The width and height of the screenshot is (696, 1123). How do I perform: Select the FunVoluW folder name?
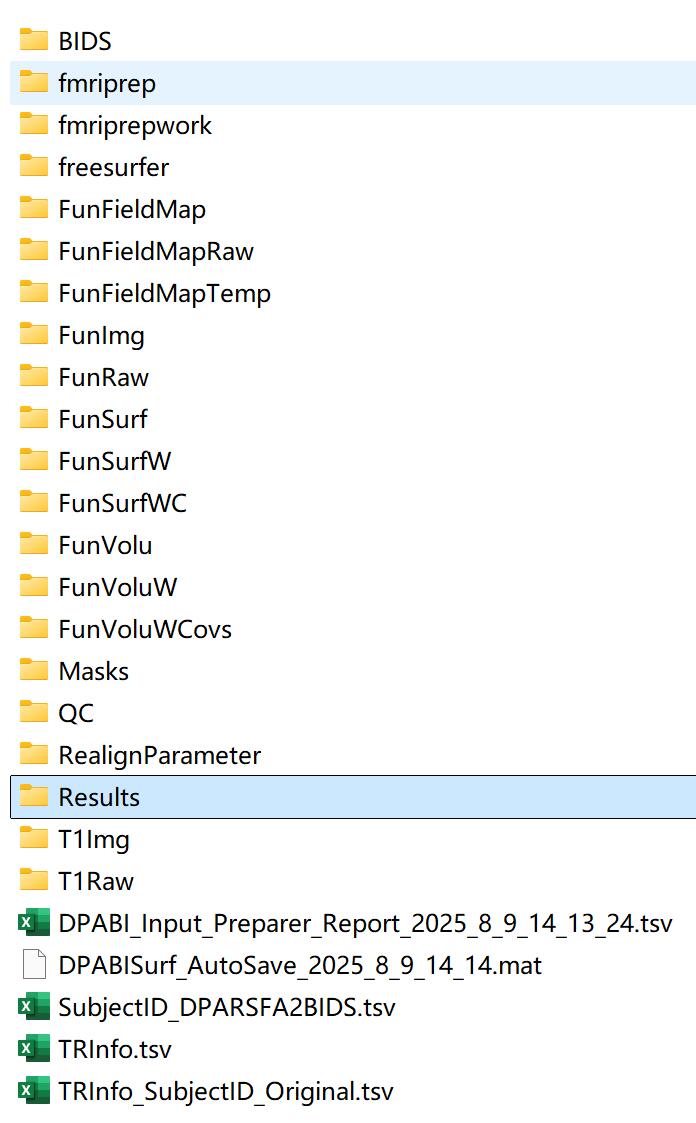[117, 587]
